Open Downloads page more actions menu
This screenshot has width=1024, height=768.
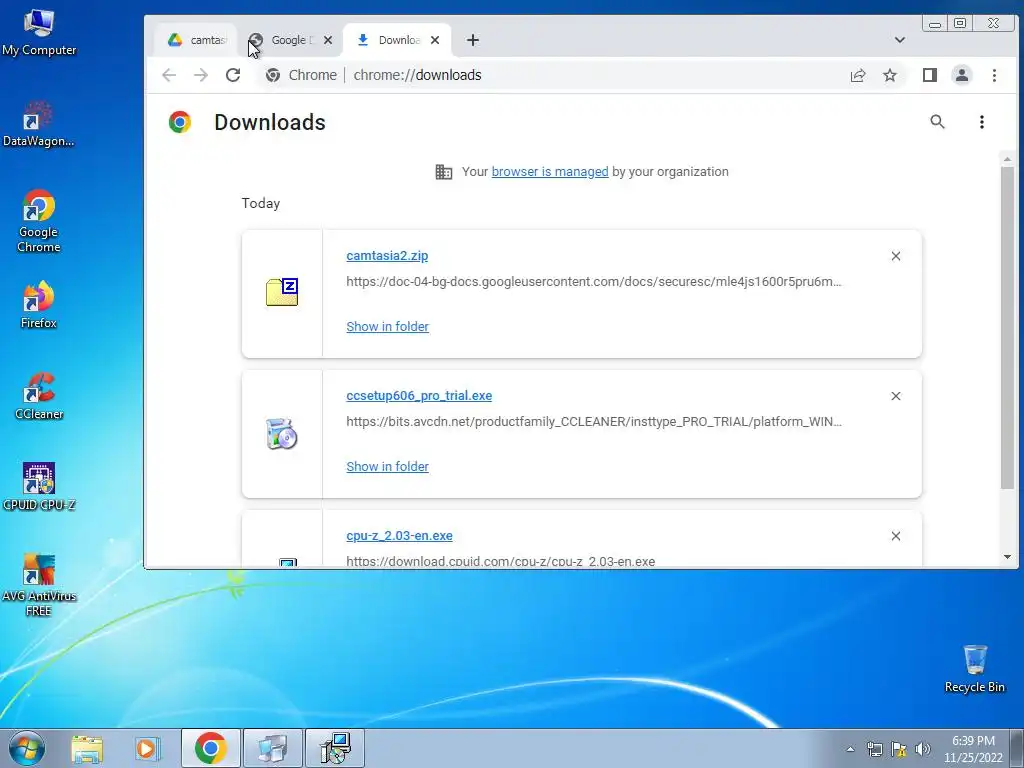pyautogui.click(x=982, y=121)
